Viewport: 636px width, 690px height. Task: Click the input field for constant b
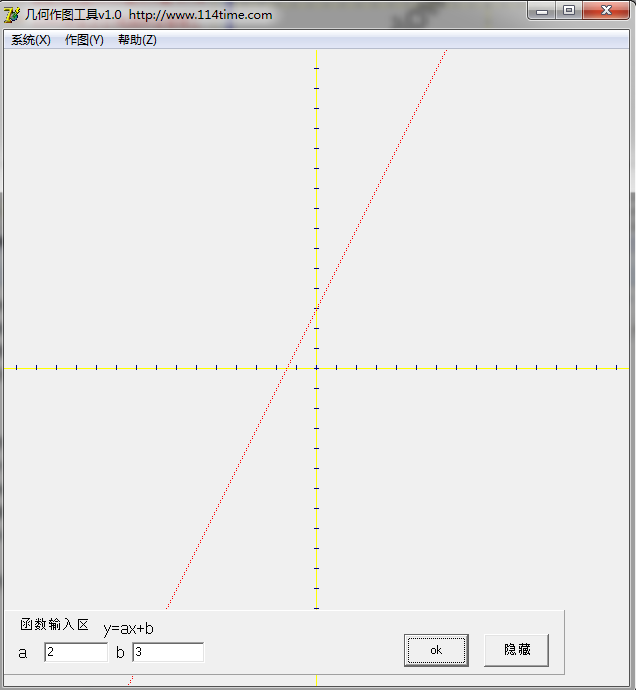click(x=168, y=652)
